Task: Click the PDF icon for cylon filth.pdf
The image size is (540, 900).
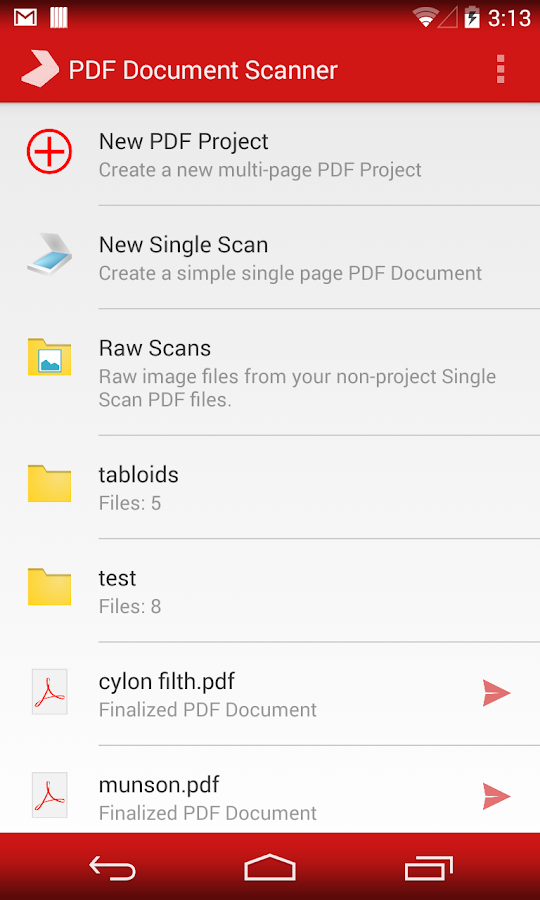Action: [49, 692]
